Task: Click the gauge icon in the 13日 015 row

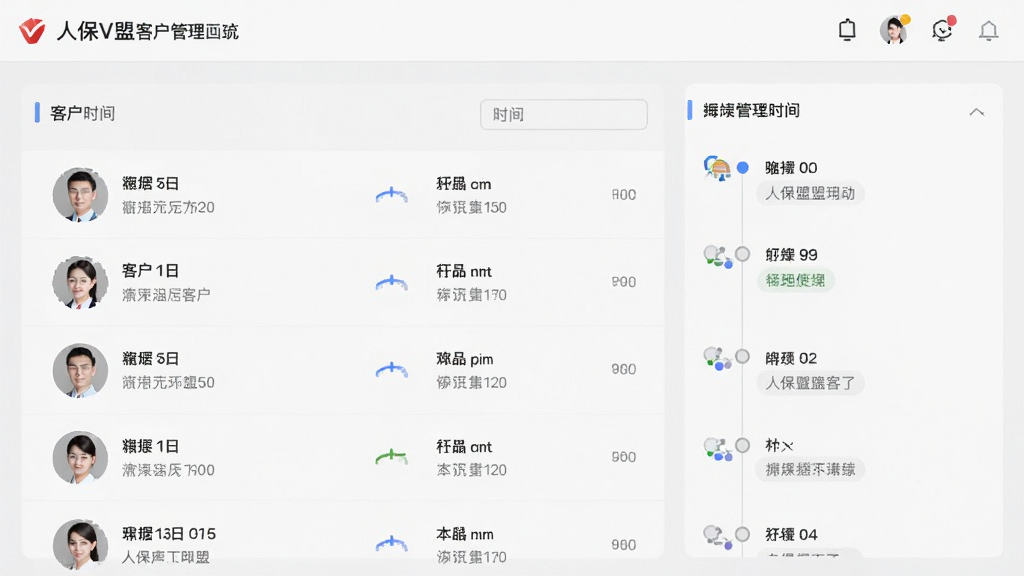Action: 392,544
